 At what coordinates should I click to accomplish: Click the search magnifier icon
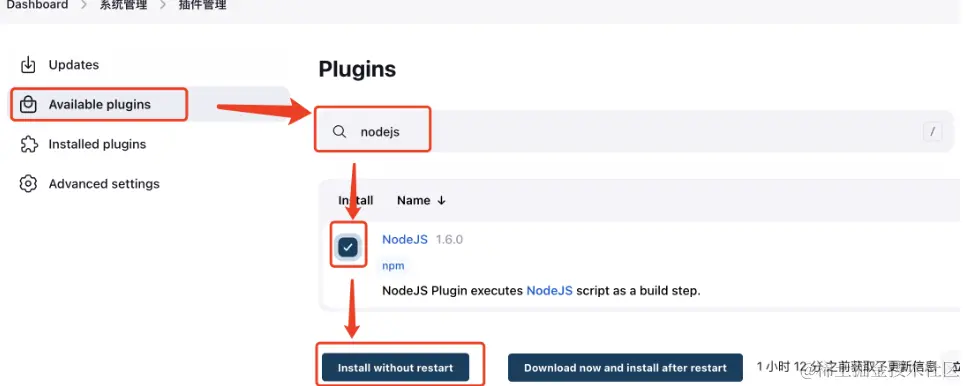coord(339,132)
